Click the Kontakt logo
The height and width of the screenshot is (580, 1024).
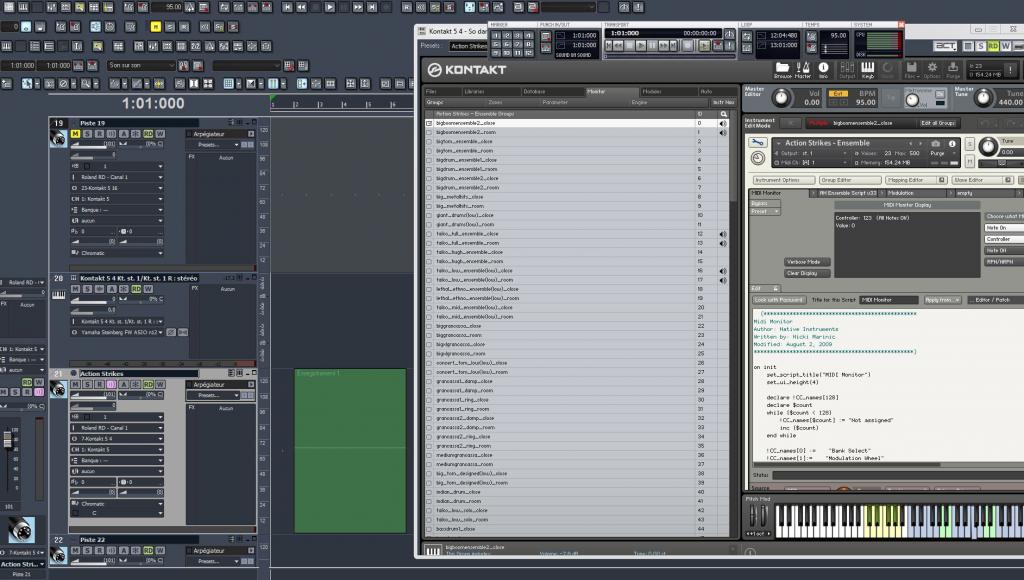[x=467, y=69]
